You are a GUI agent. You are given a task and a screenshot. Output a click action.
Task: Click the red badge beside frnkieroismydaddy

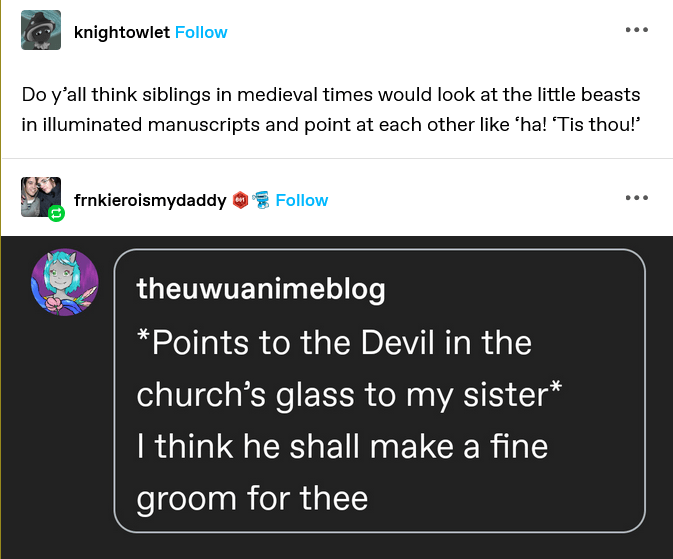tap(240, 200)
